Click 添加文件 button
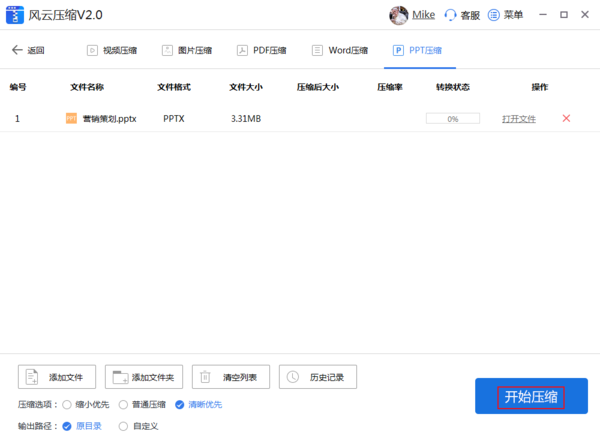 coord(57,377)
